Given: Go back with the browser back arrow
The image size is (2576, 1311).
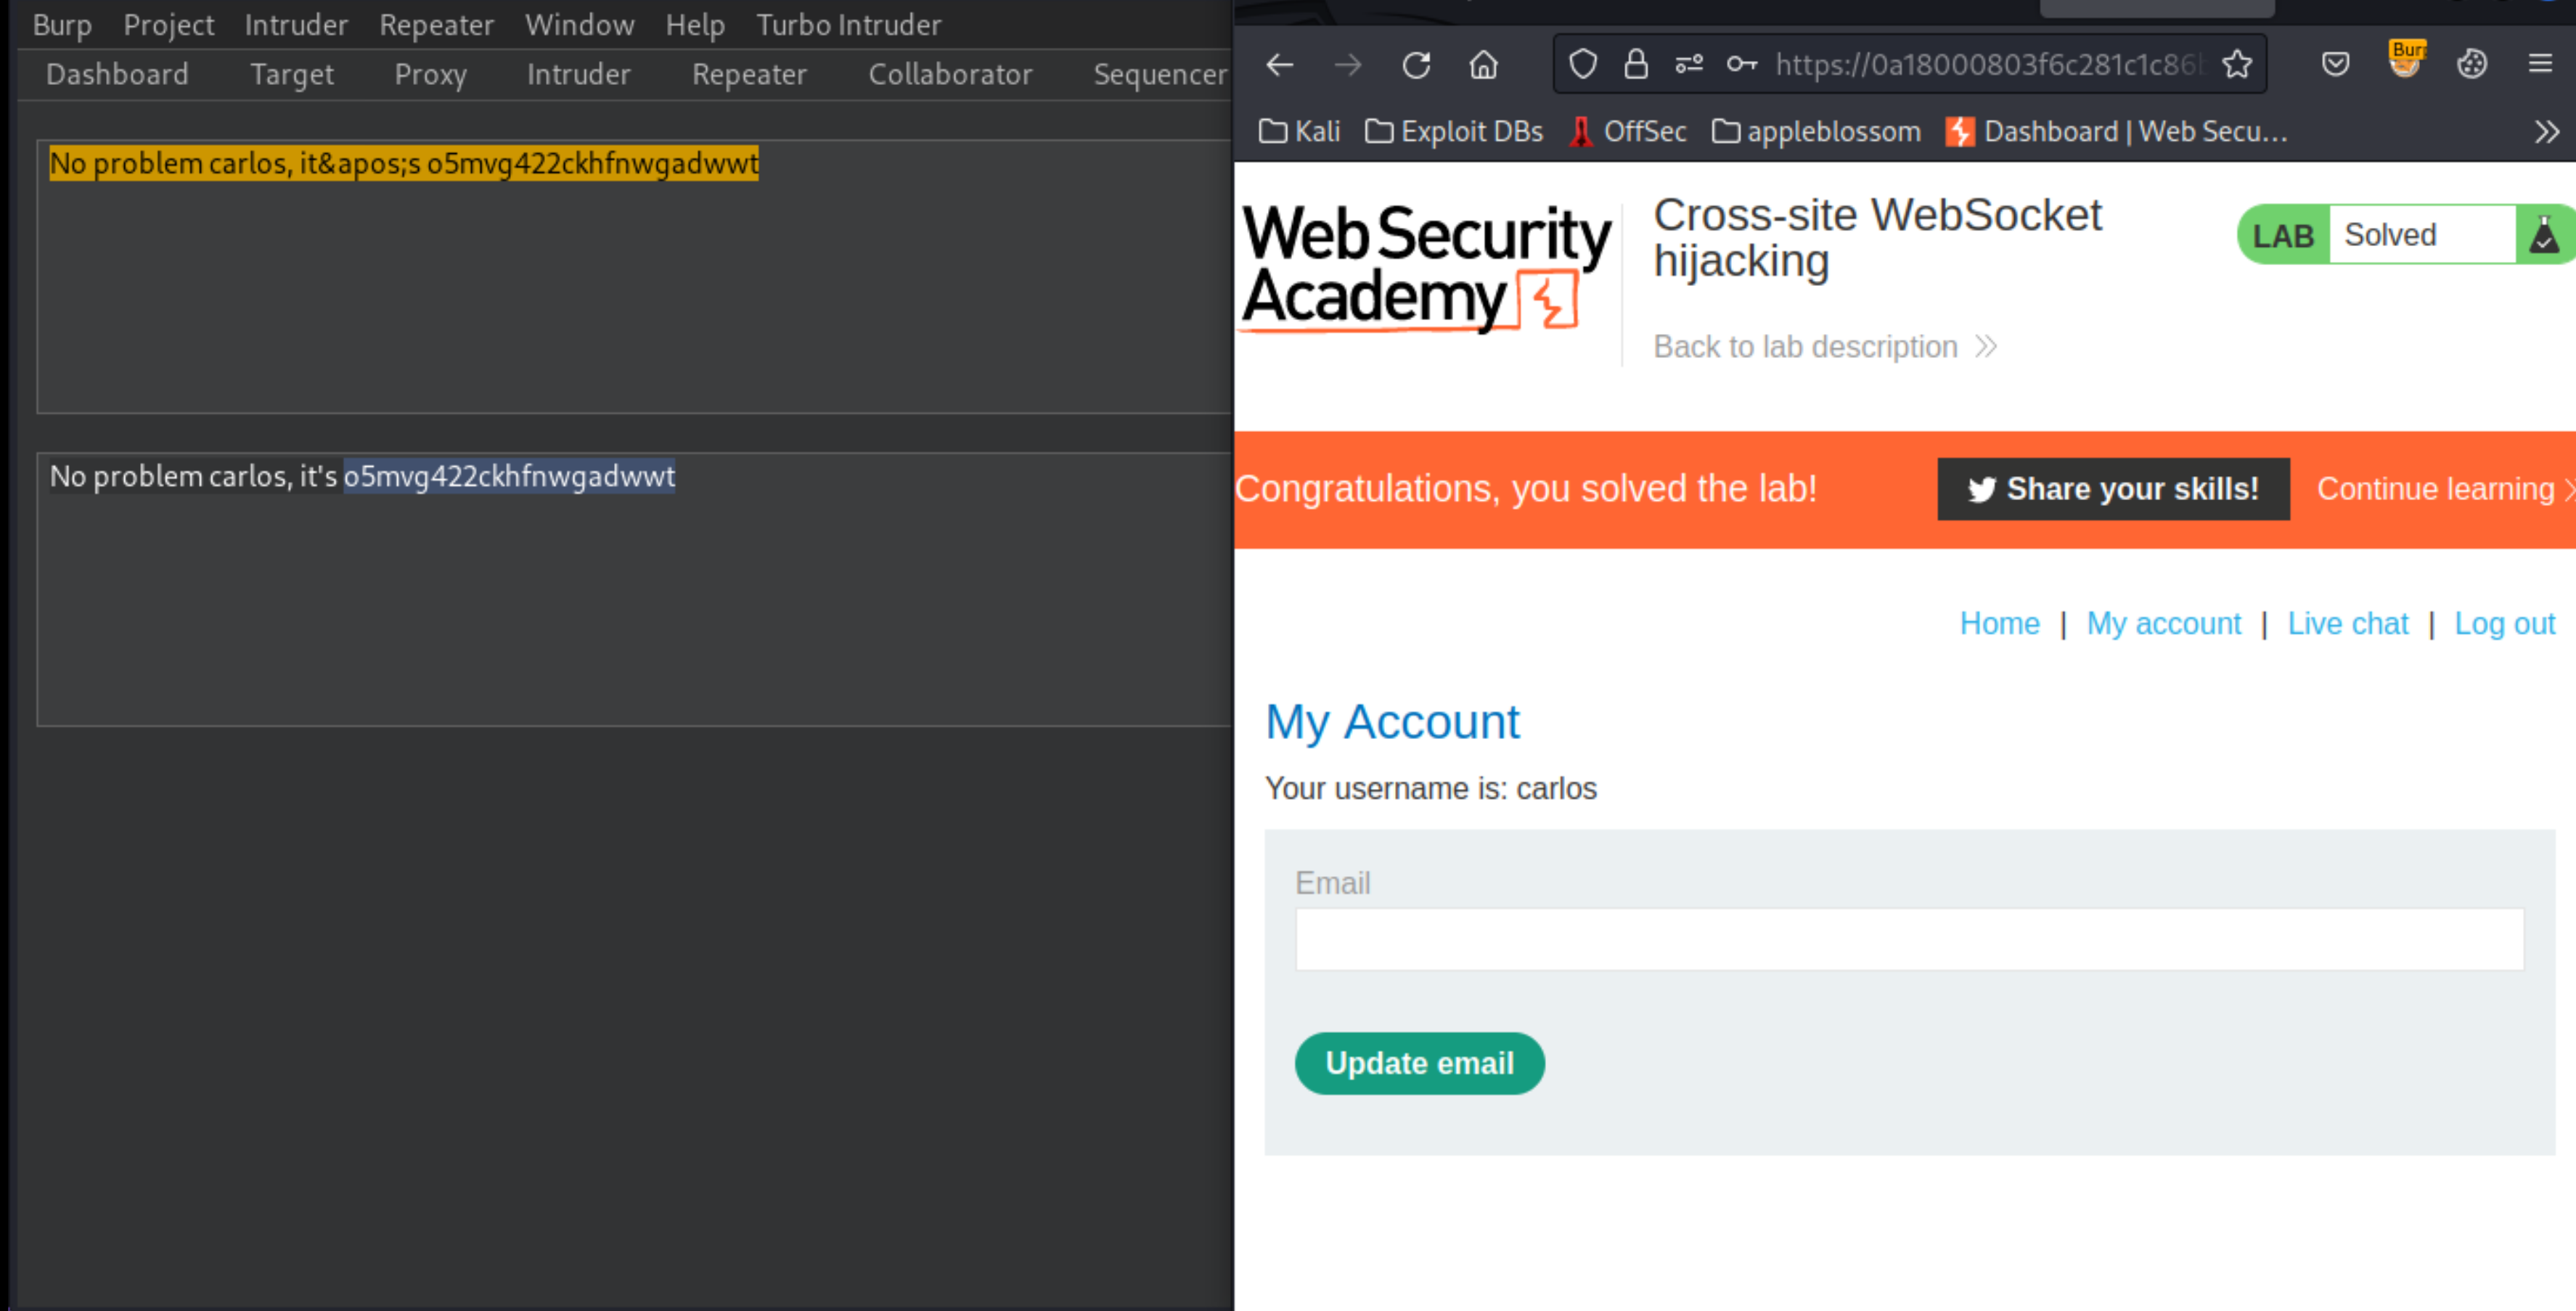Looking at the screenshot, I should [x=1280, y=65].
